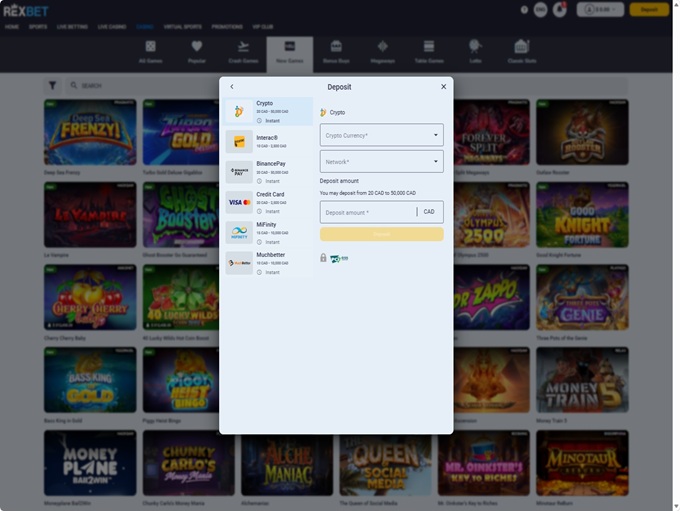Open La Vampire game thumbnail
Viewport: 680px width, 511px height.
(x=90, y=215)
